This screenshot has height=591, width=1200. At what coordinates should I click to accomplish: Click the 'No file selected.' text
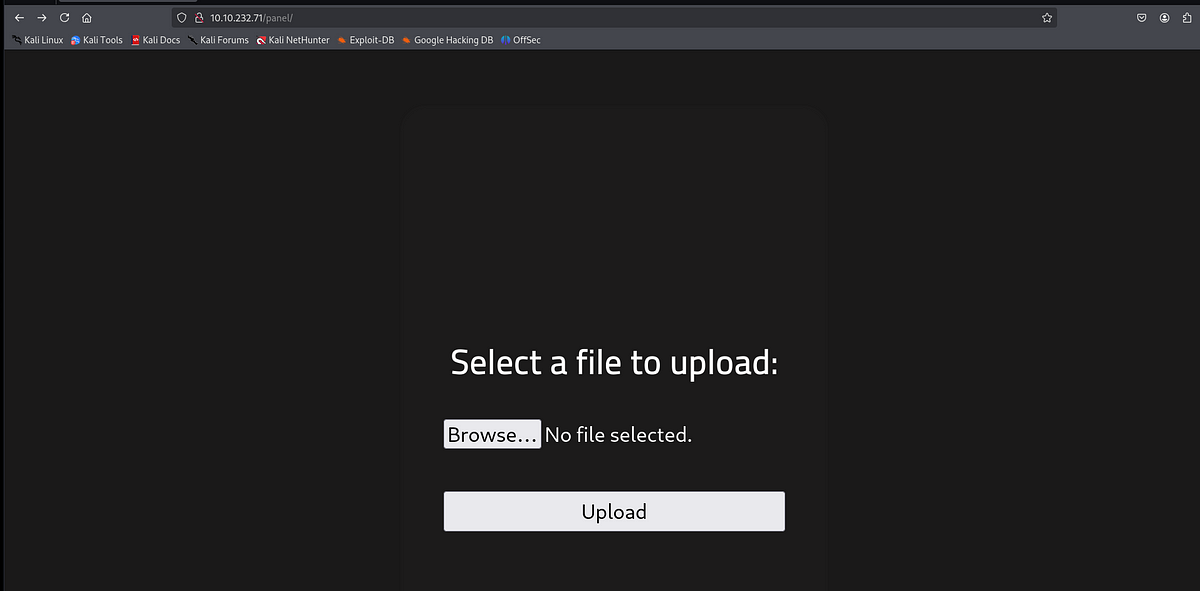pos(618,435)
